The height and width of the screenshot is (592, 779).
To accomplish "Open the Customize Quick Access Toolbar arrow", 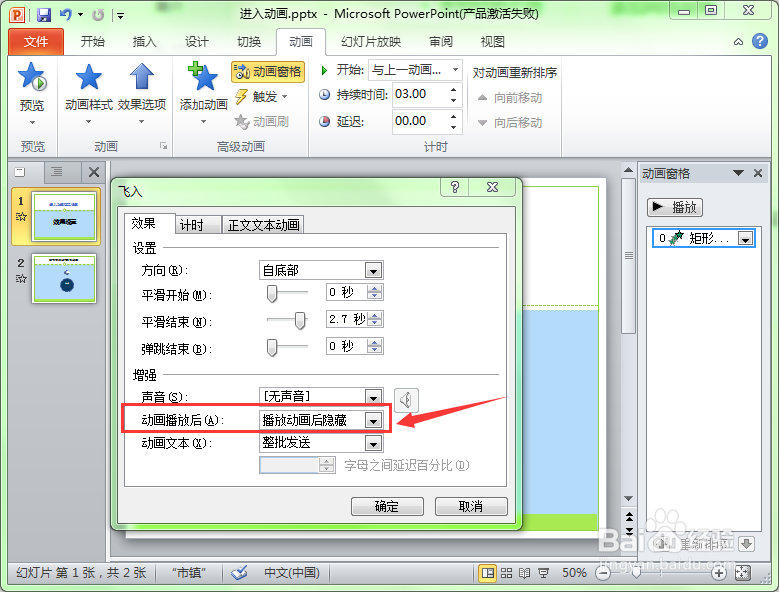I will [x=120, y=15].
